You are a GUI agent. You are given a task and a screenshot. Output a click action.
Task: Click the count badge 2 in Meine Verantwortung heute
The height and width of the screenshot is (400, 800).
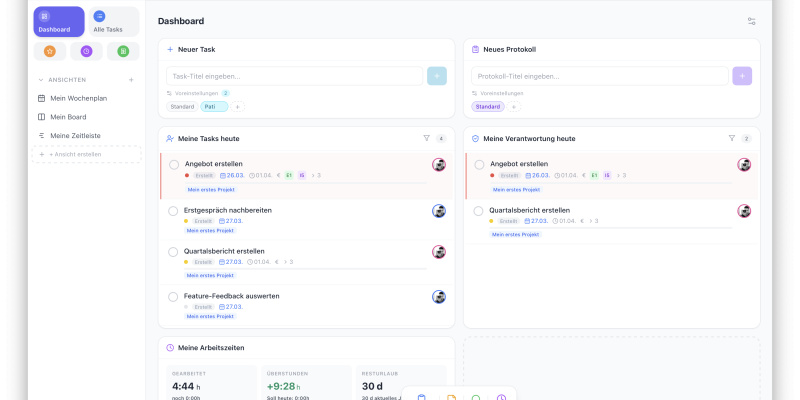coord(746,139)
